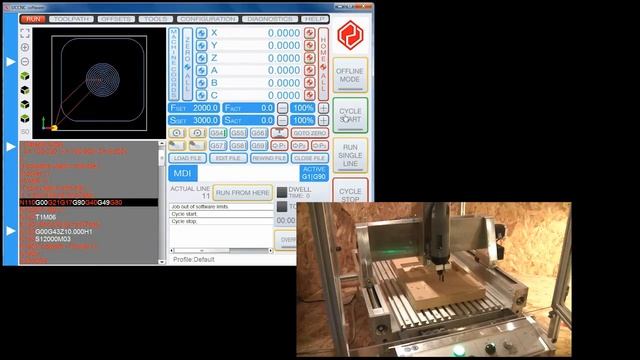Select the RUN tab
This screenshot has width=640, height=360.
click(x=33, y=19)
